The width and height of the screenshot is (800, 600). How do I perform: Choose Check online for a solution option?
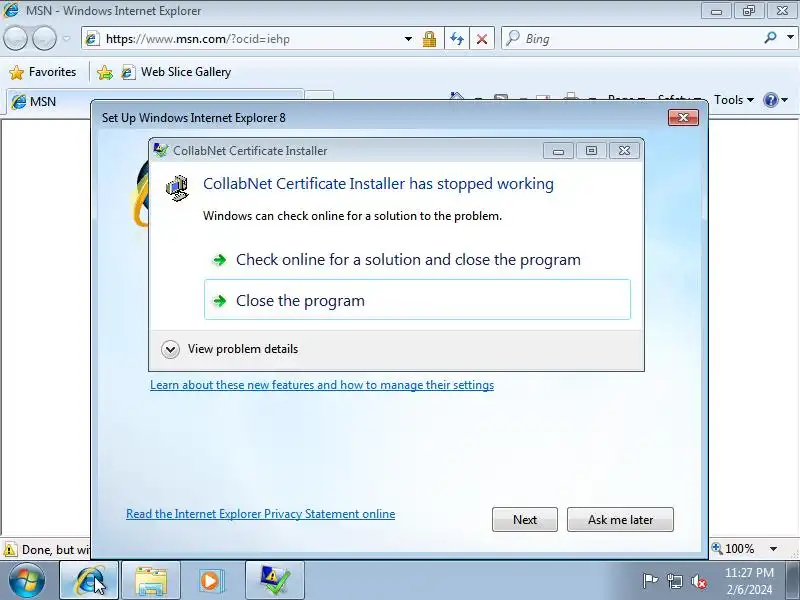click(417, 260)
